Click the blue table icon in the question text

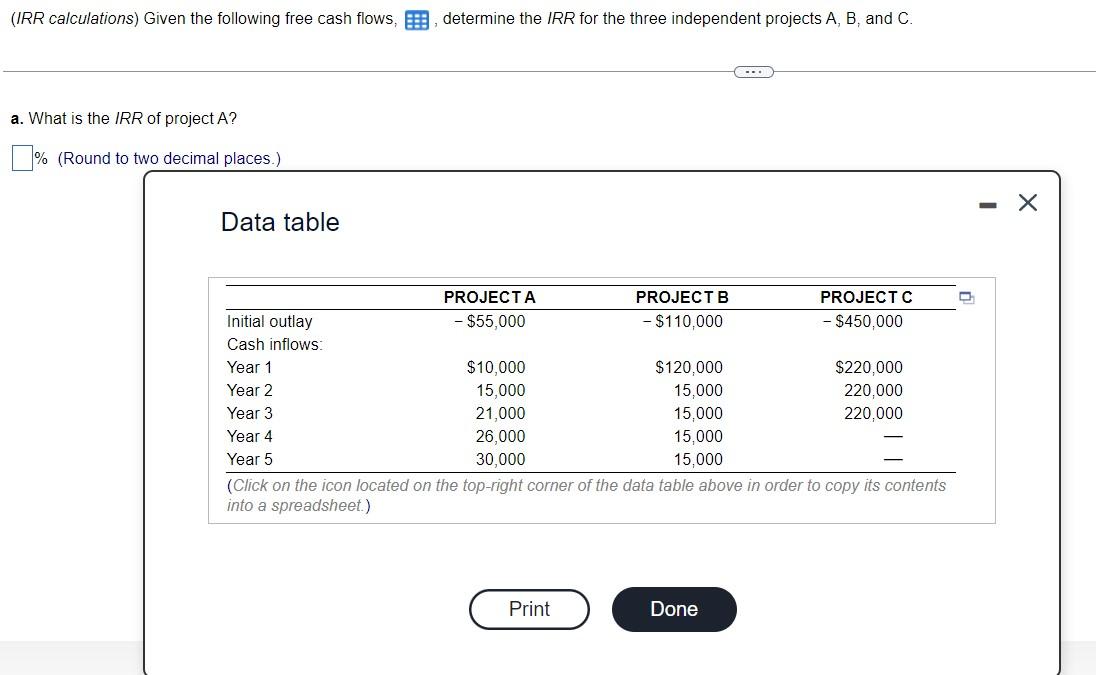tap(416, 18)
